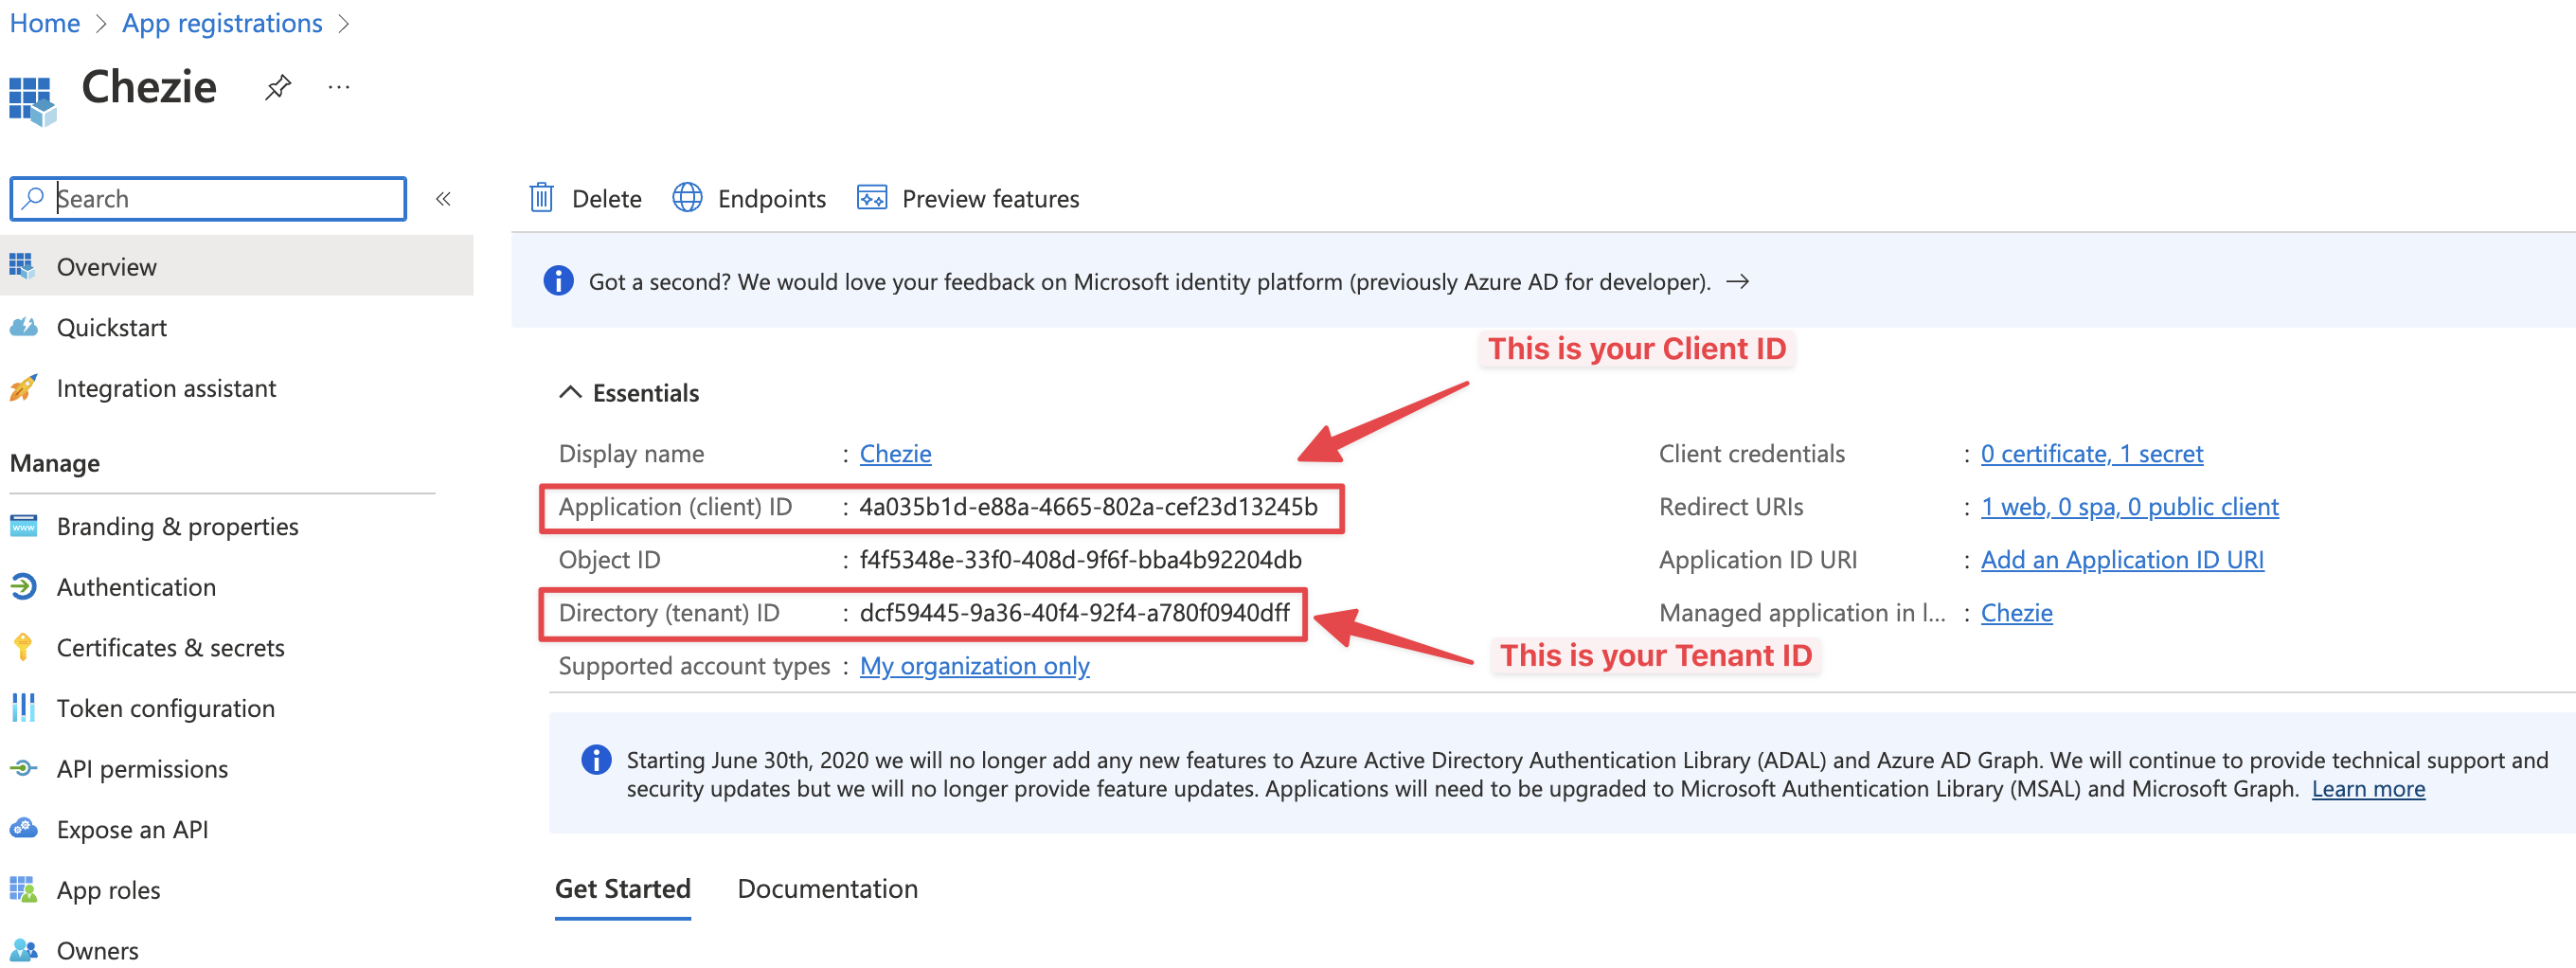The height and width of the screenshot is (968, 2576).
Task: Click the feedback banner message text
Action: point(1150,281)
